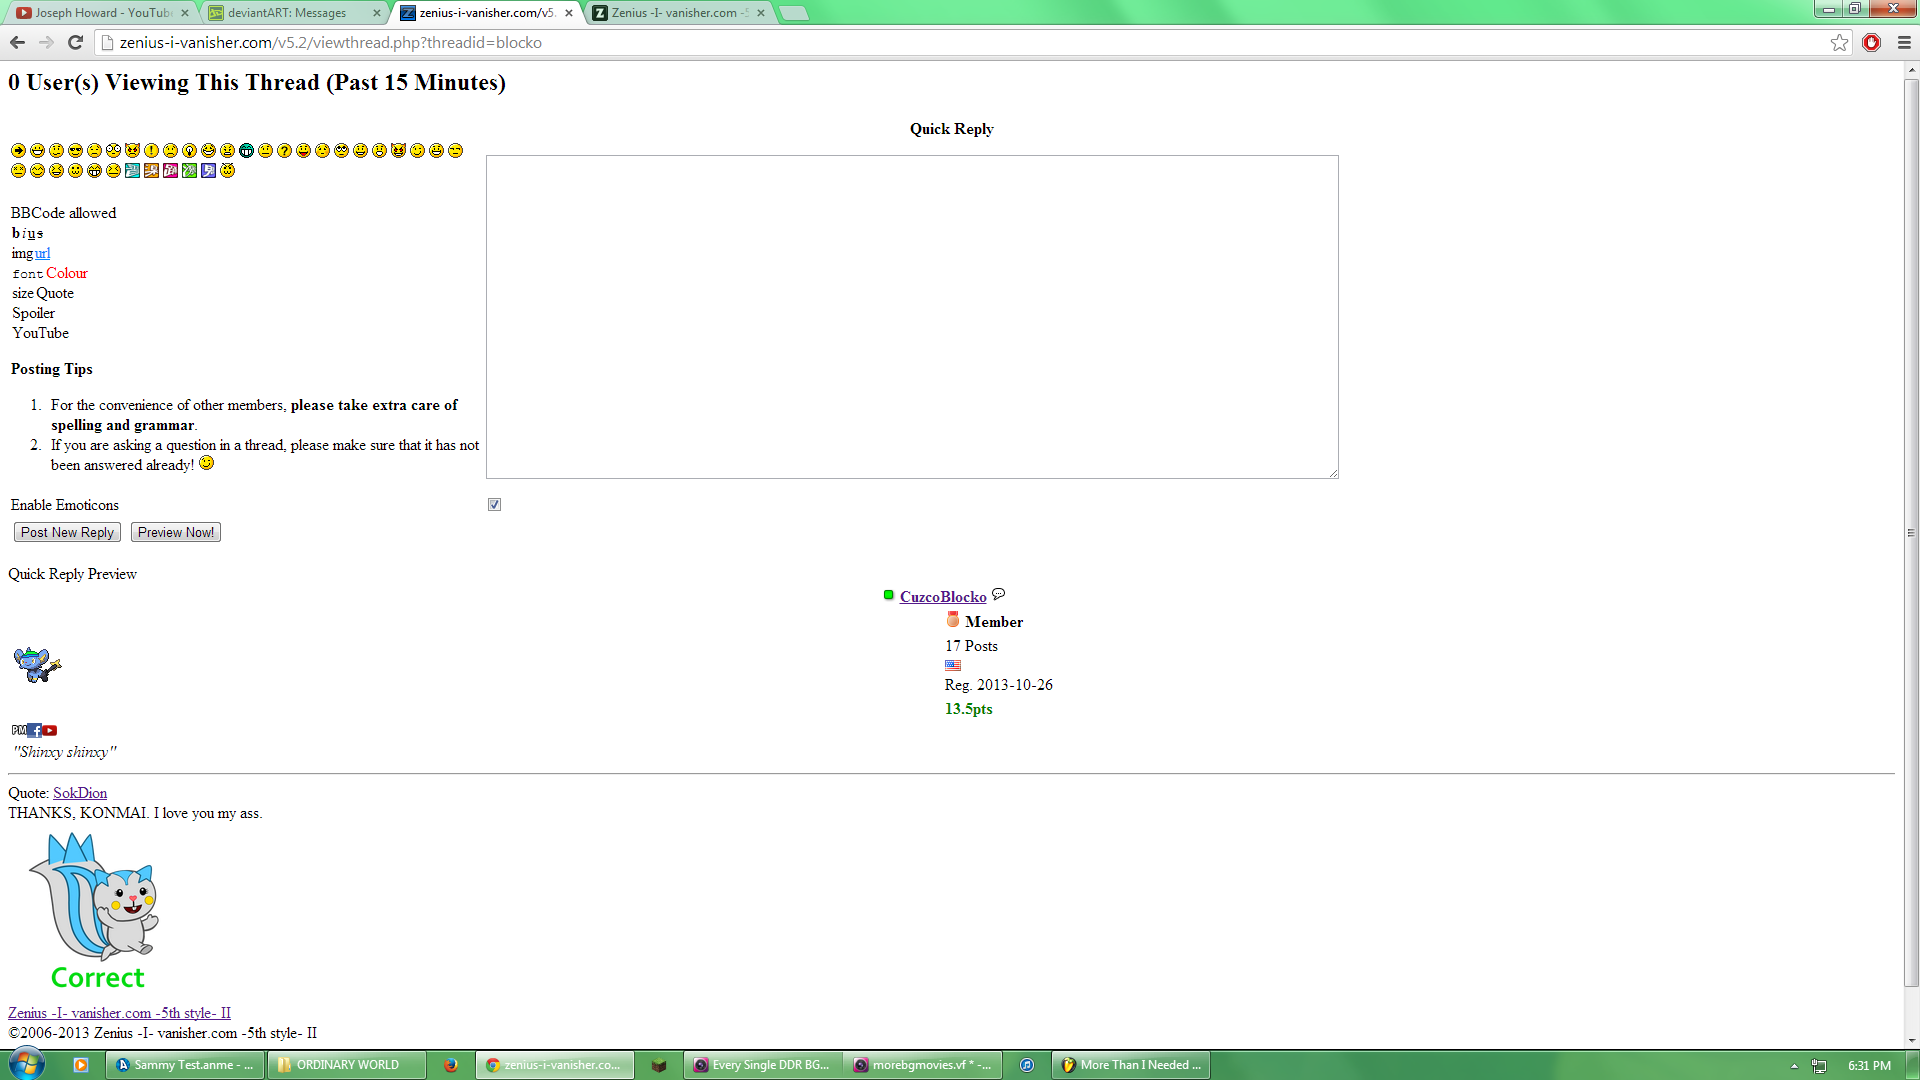This screenshot has width=1920, height=1080.
Task: Insert the orange kanji emoticon
Action: pos(151,170)
